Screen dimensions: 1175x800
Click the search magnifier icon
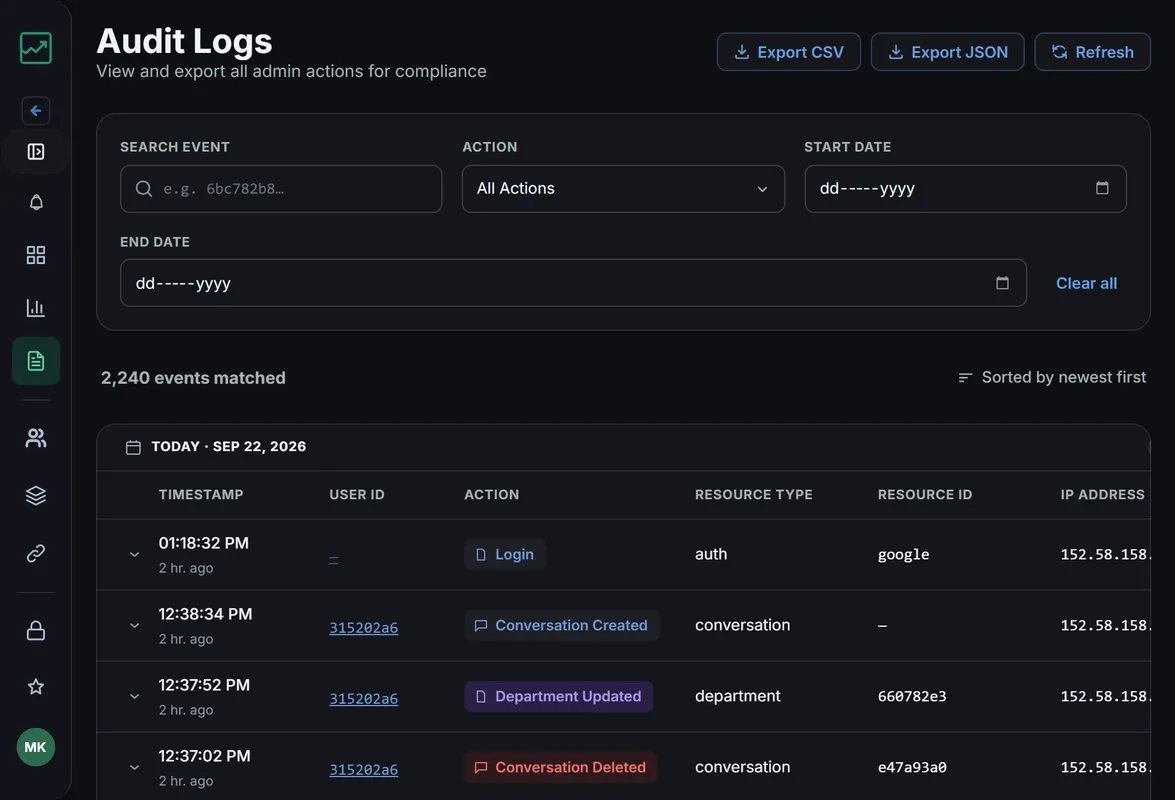144,189
